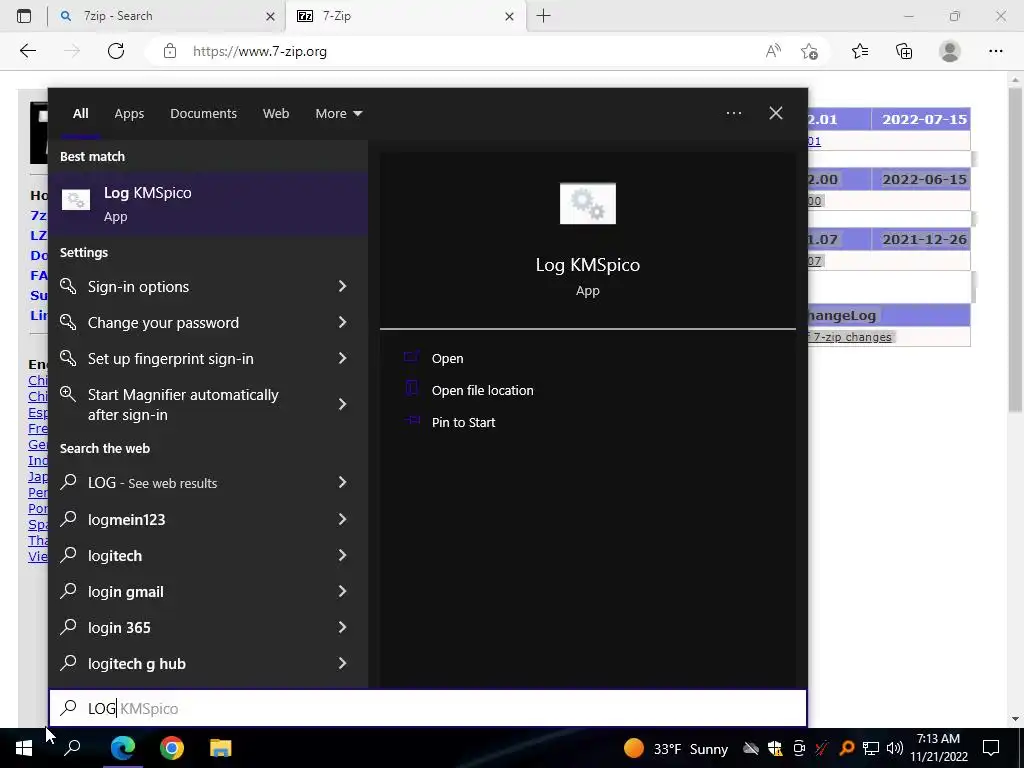Viewport: 1024px width, 768px height.
Task: Open weather widget showing 33°F Sunny
Action: tap(675, 748)
